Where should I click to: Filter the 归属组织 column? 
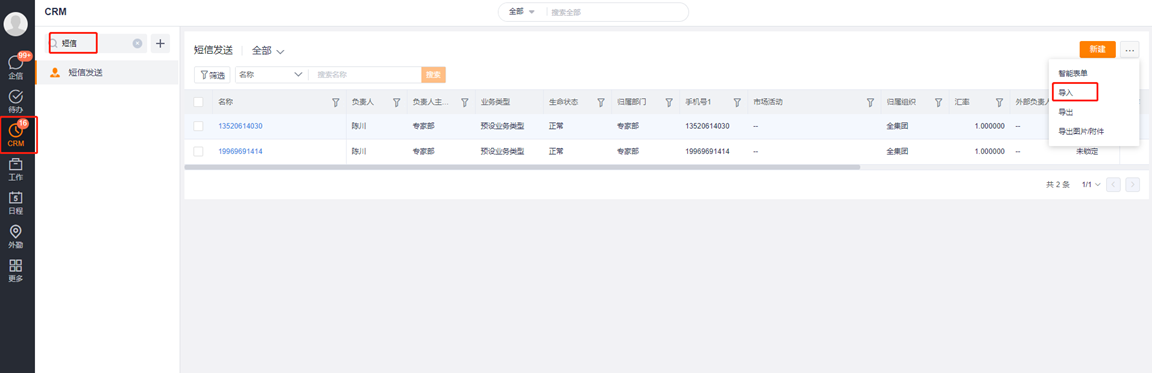tap(938, 102)
